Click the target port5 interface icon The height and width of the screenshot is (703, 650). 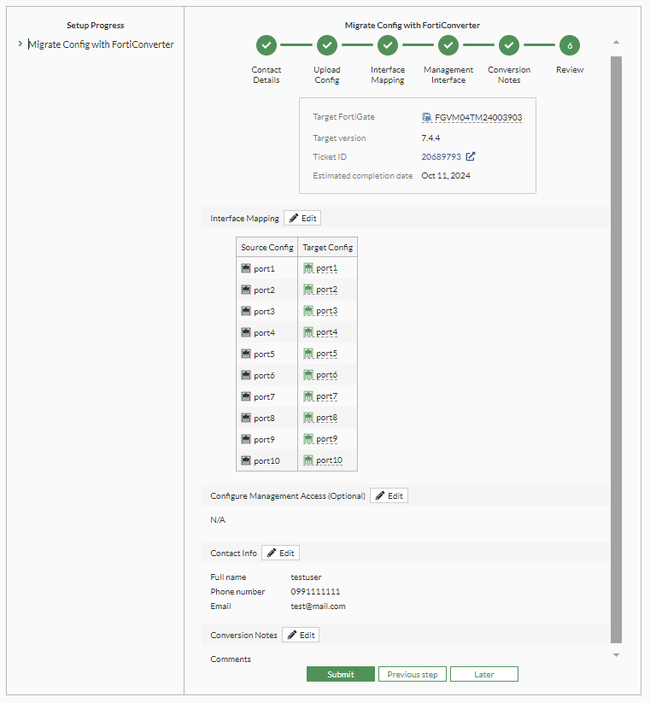click(309, 354)
